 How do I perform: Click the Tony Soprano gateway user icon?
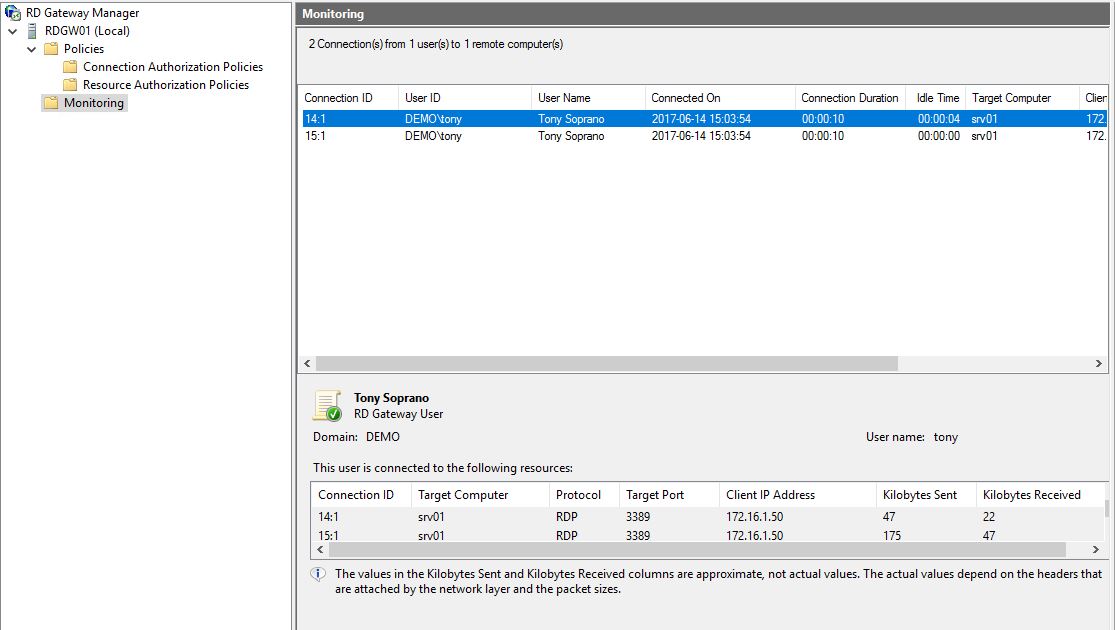[327, 406]
